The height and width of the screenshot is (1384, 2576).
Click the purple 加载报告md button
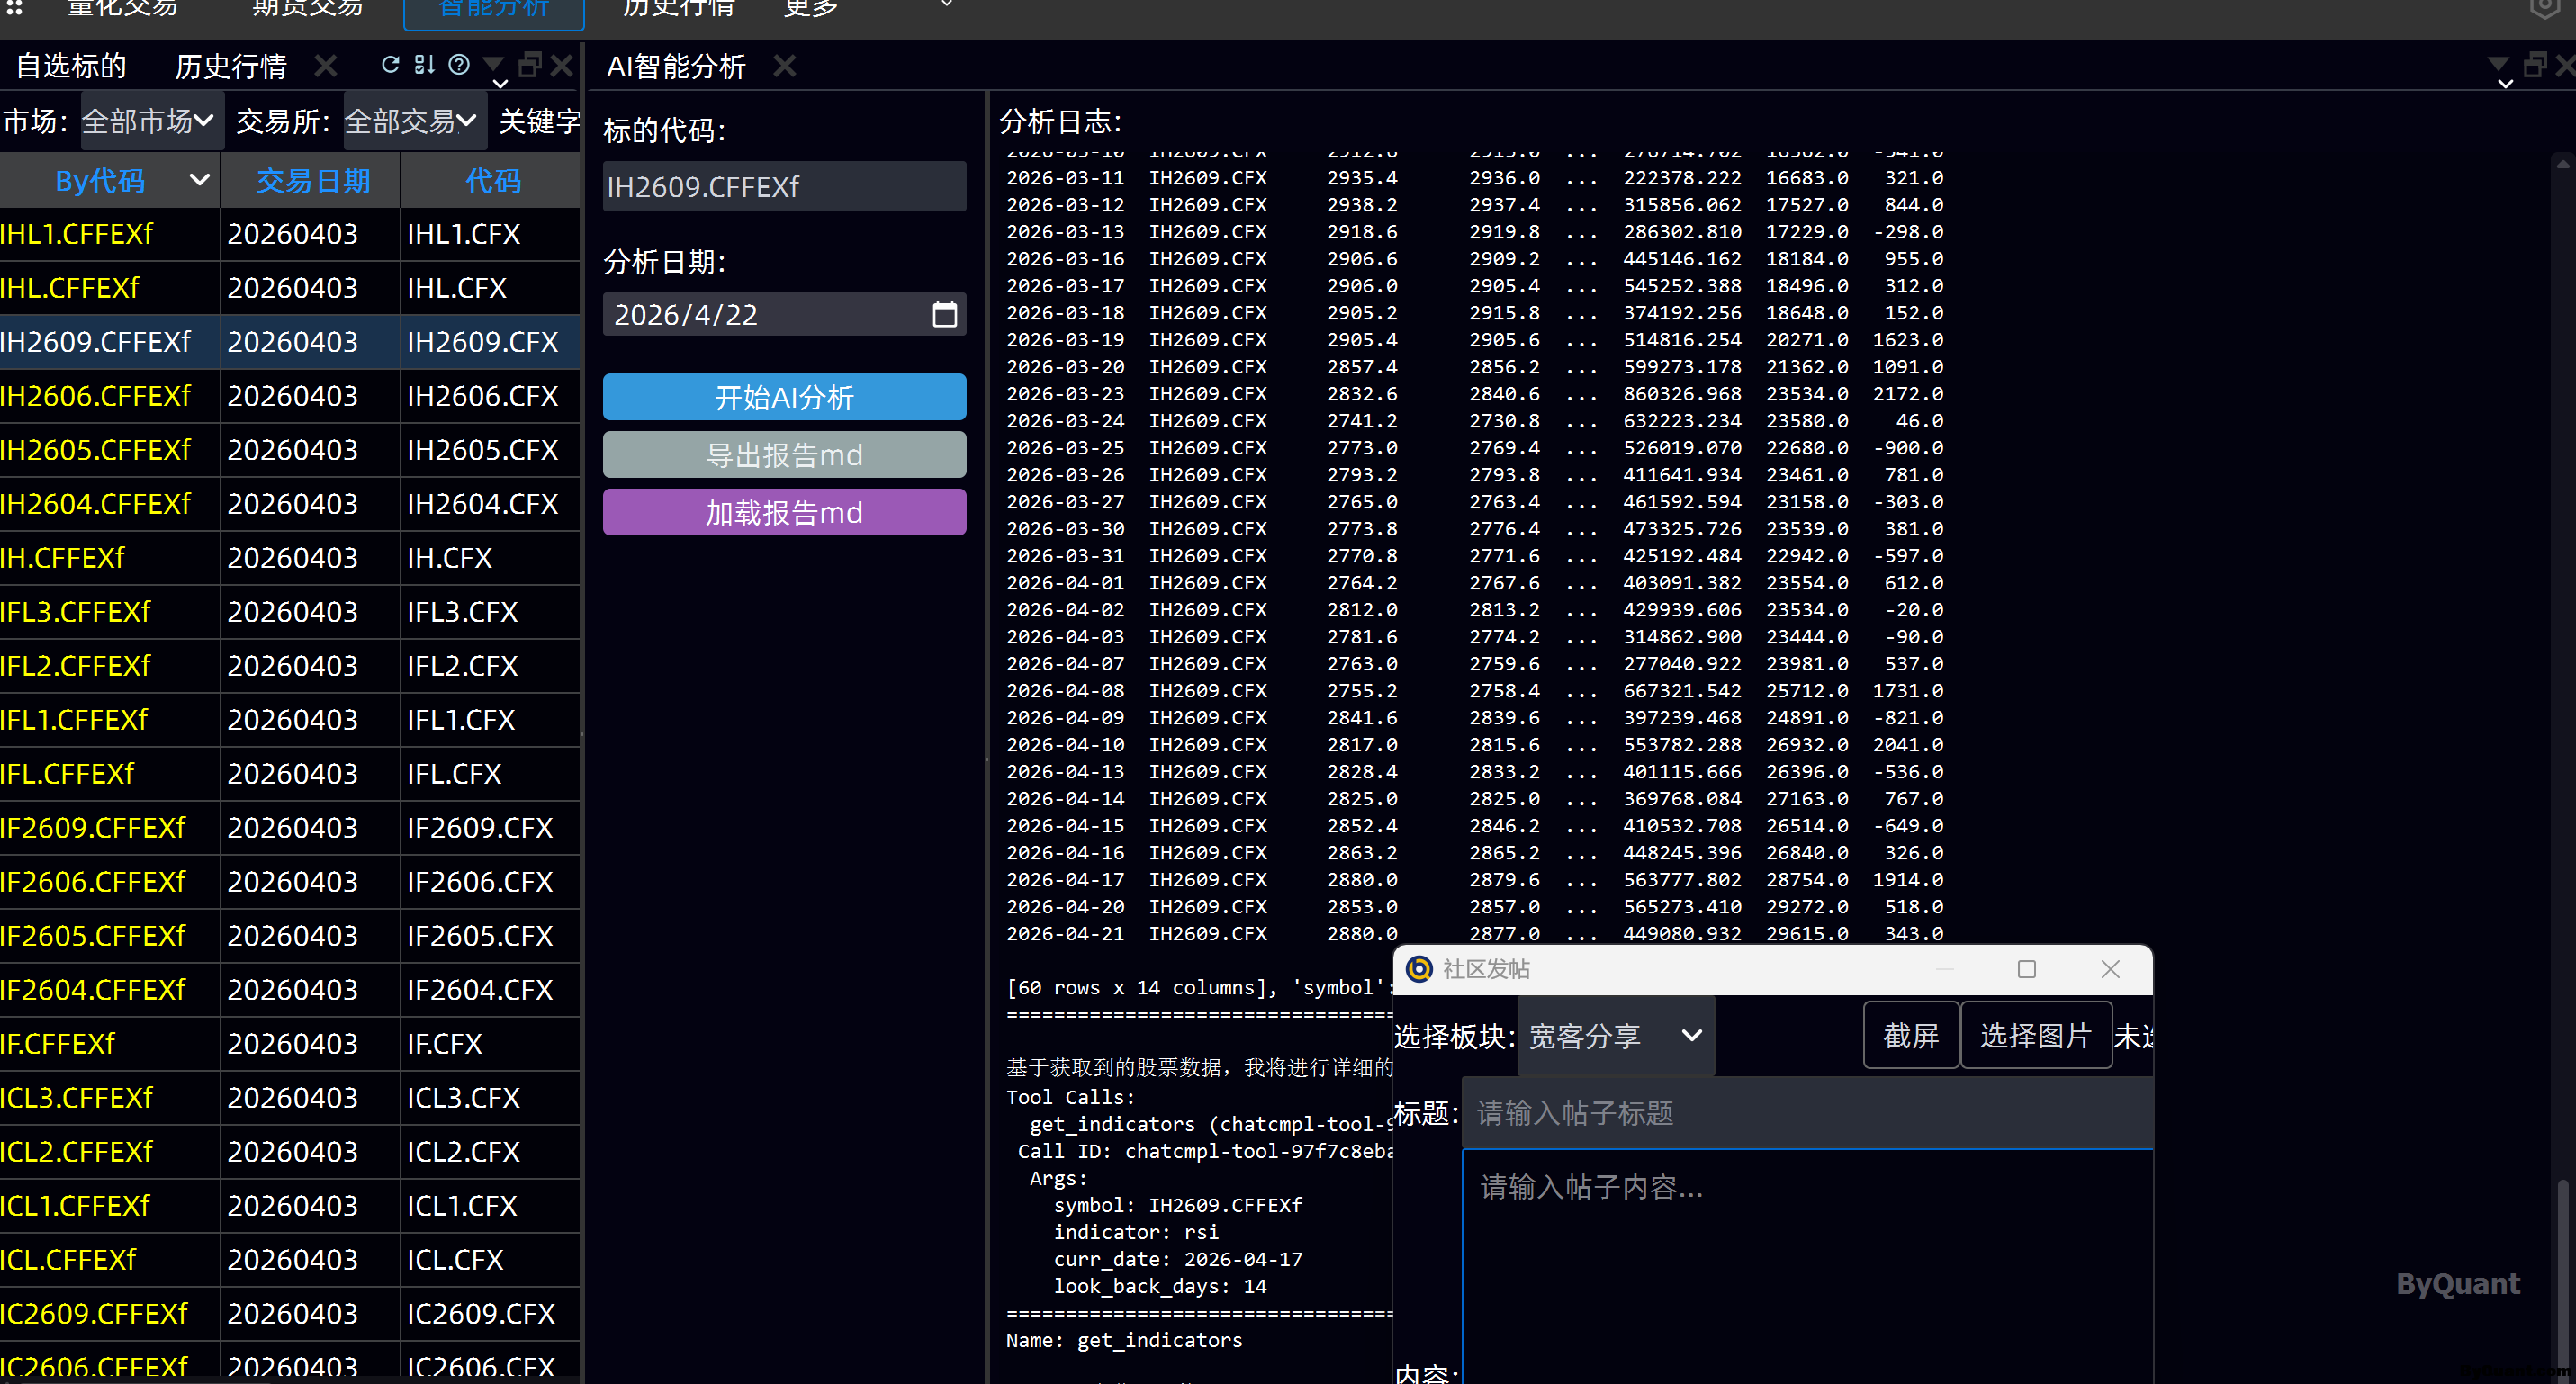tap(784, 513)
